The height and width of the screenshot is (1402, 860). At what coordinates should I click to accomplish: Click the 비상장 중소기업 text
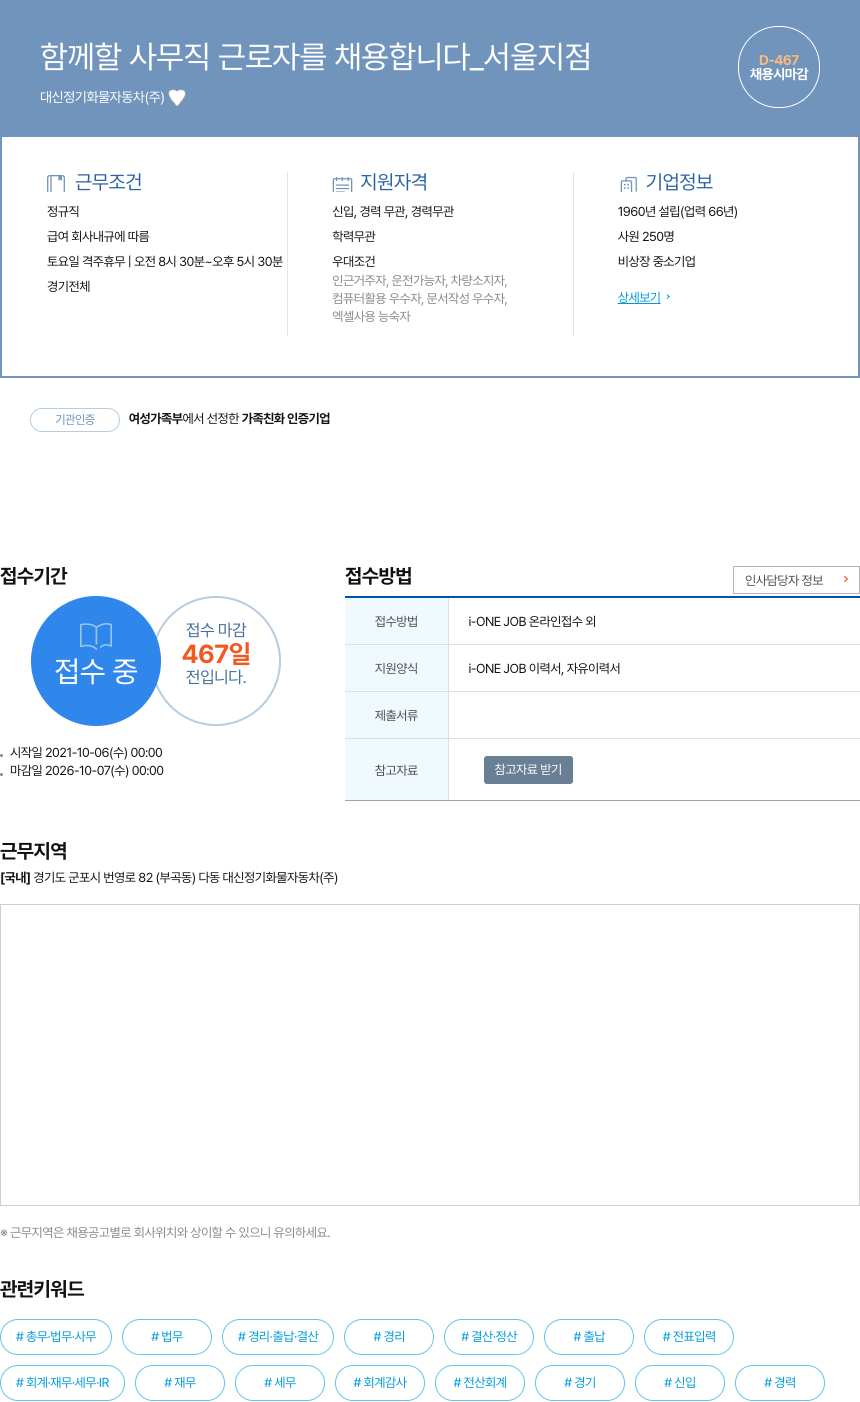pos(656,261)
